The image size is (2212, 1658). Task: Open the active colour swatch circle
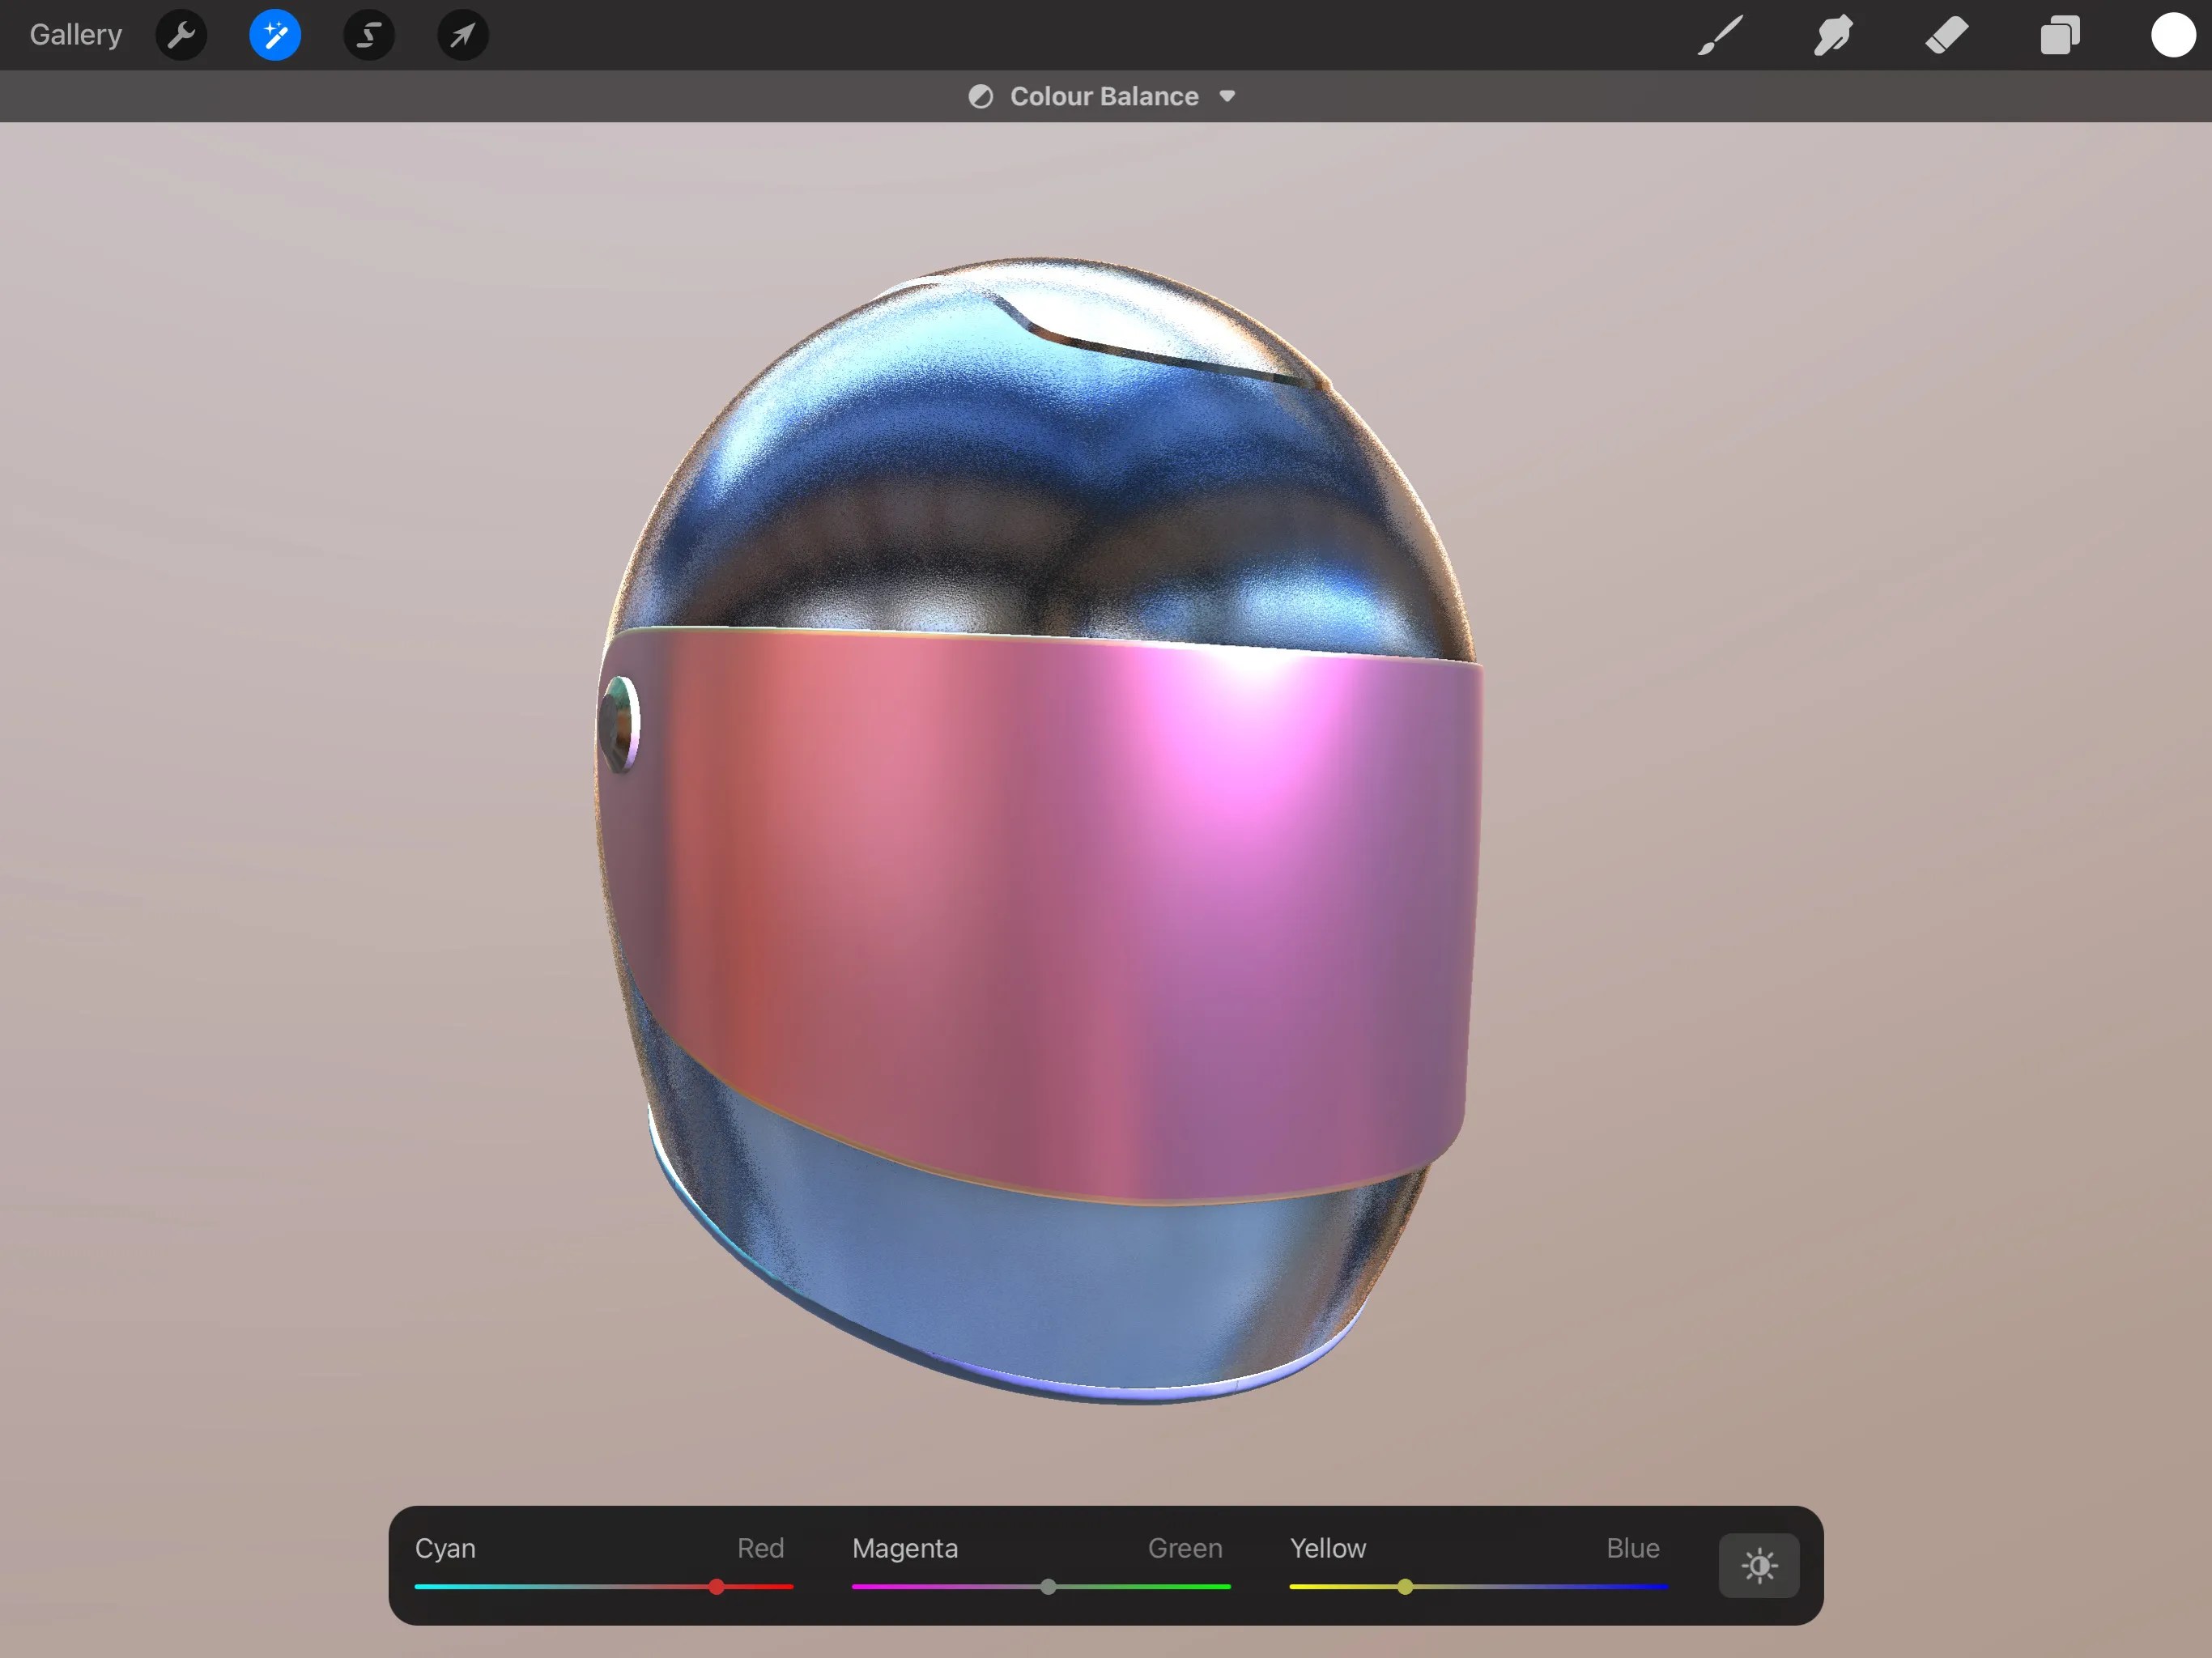tap(2172, 34)
